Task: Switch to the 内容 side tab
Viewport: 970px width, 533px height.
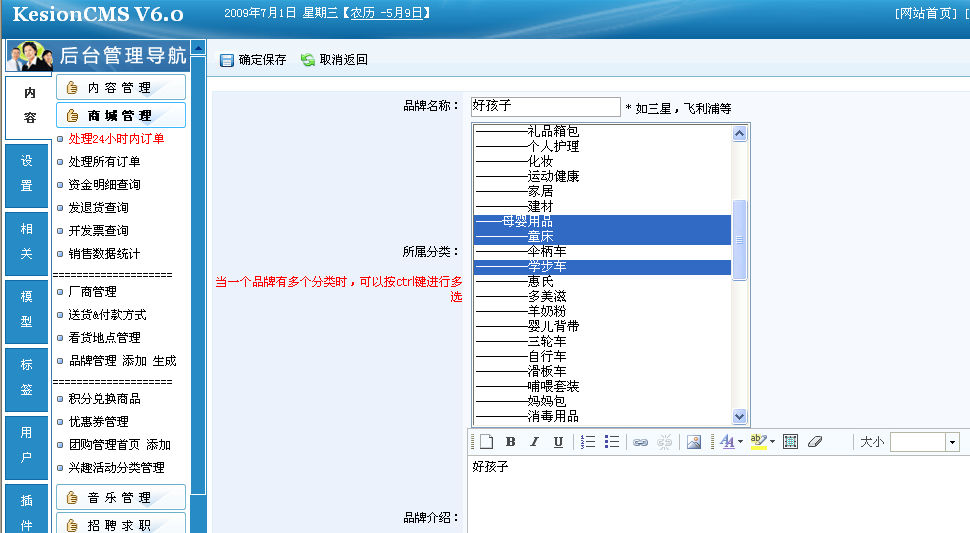Action: (x=27, y=106)
